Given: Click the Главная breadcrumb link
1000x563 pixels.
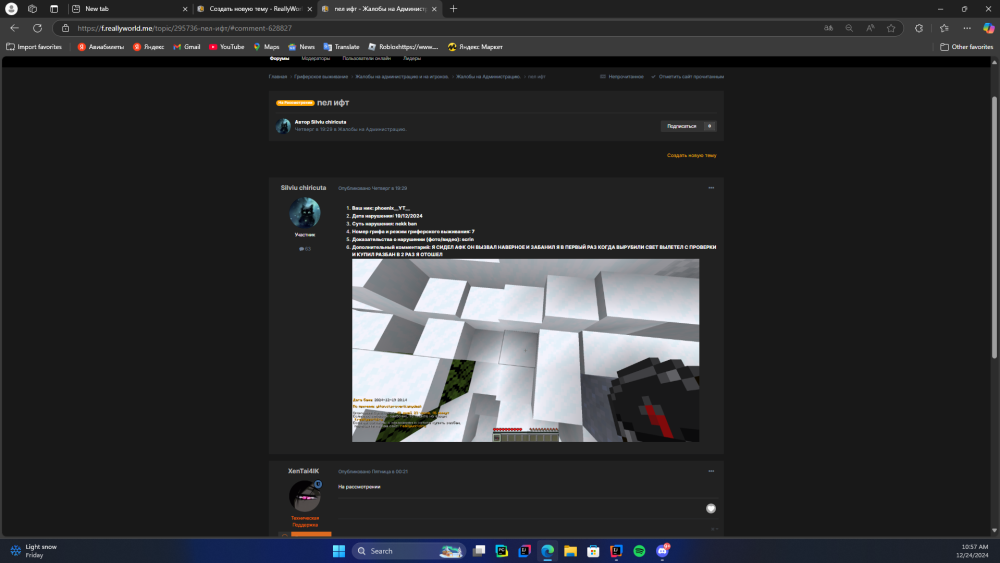Looking at the screenshot, I should tap(277, 77).
